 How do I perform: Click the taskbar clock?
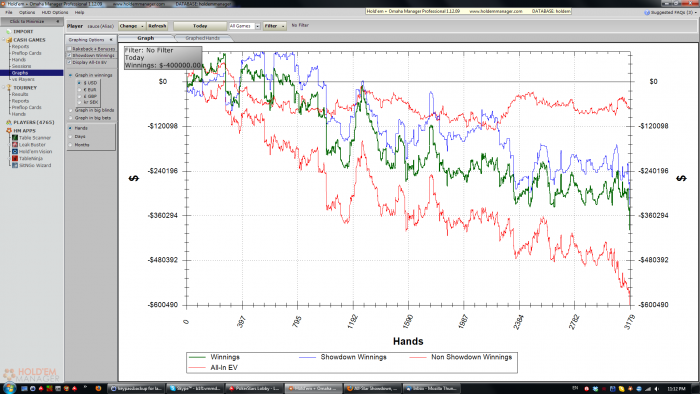(x=676, y=389)
